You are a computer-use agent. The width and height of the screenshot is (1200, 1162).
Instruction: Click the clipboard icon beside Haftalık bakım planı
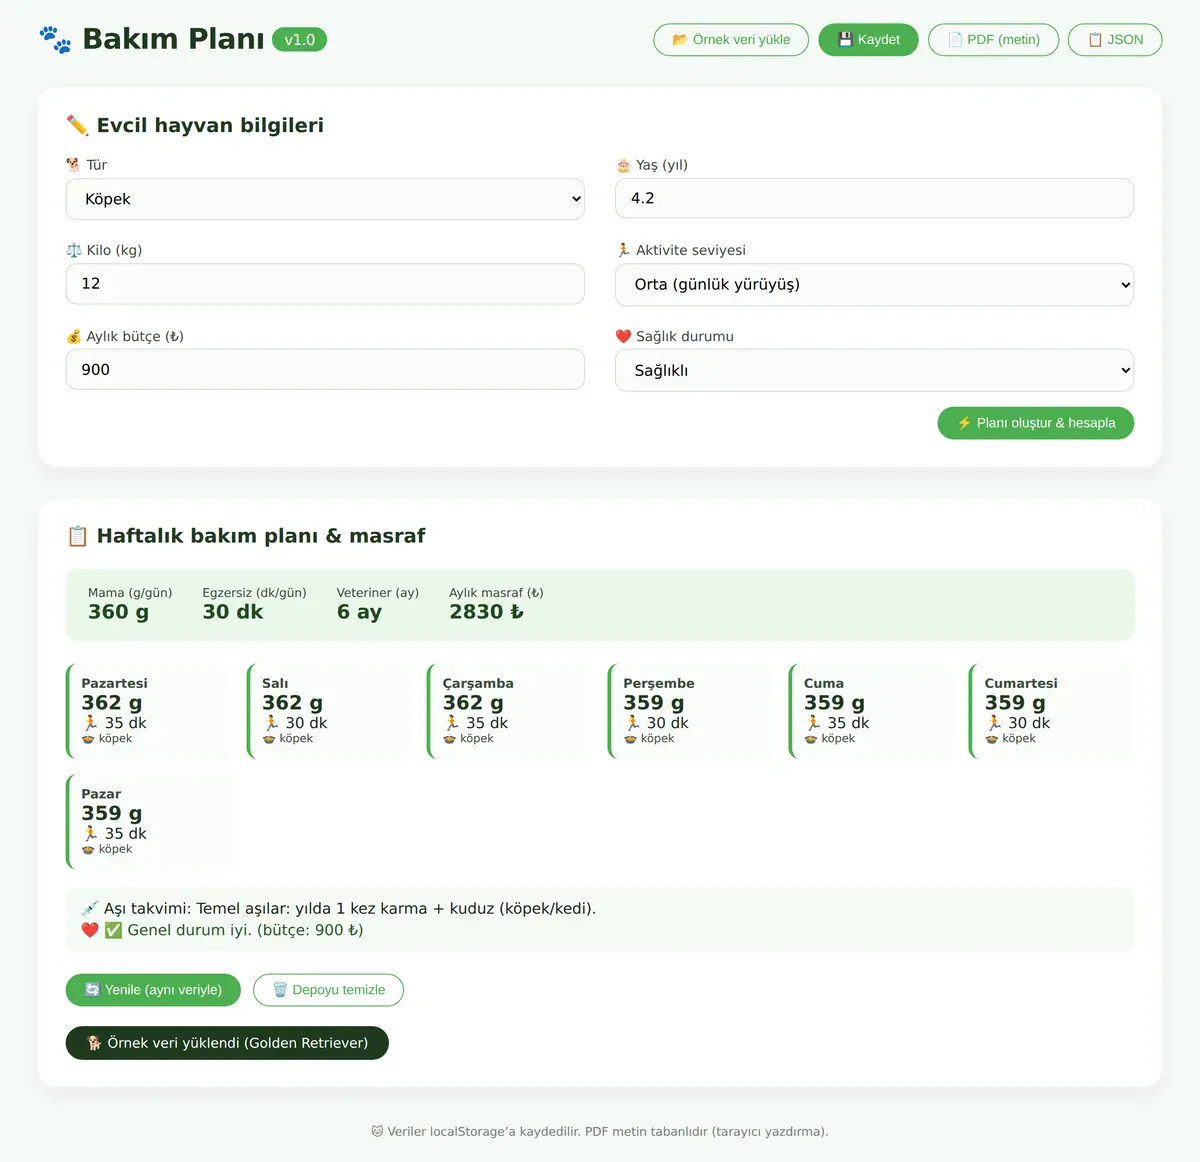(77, 536)
